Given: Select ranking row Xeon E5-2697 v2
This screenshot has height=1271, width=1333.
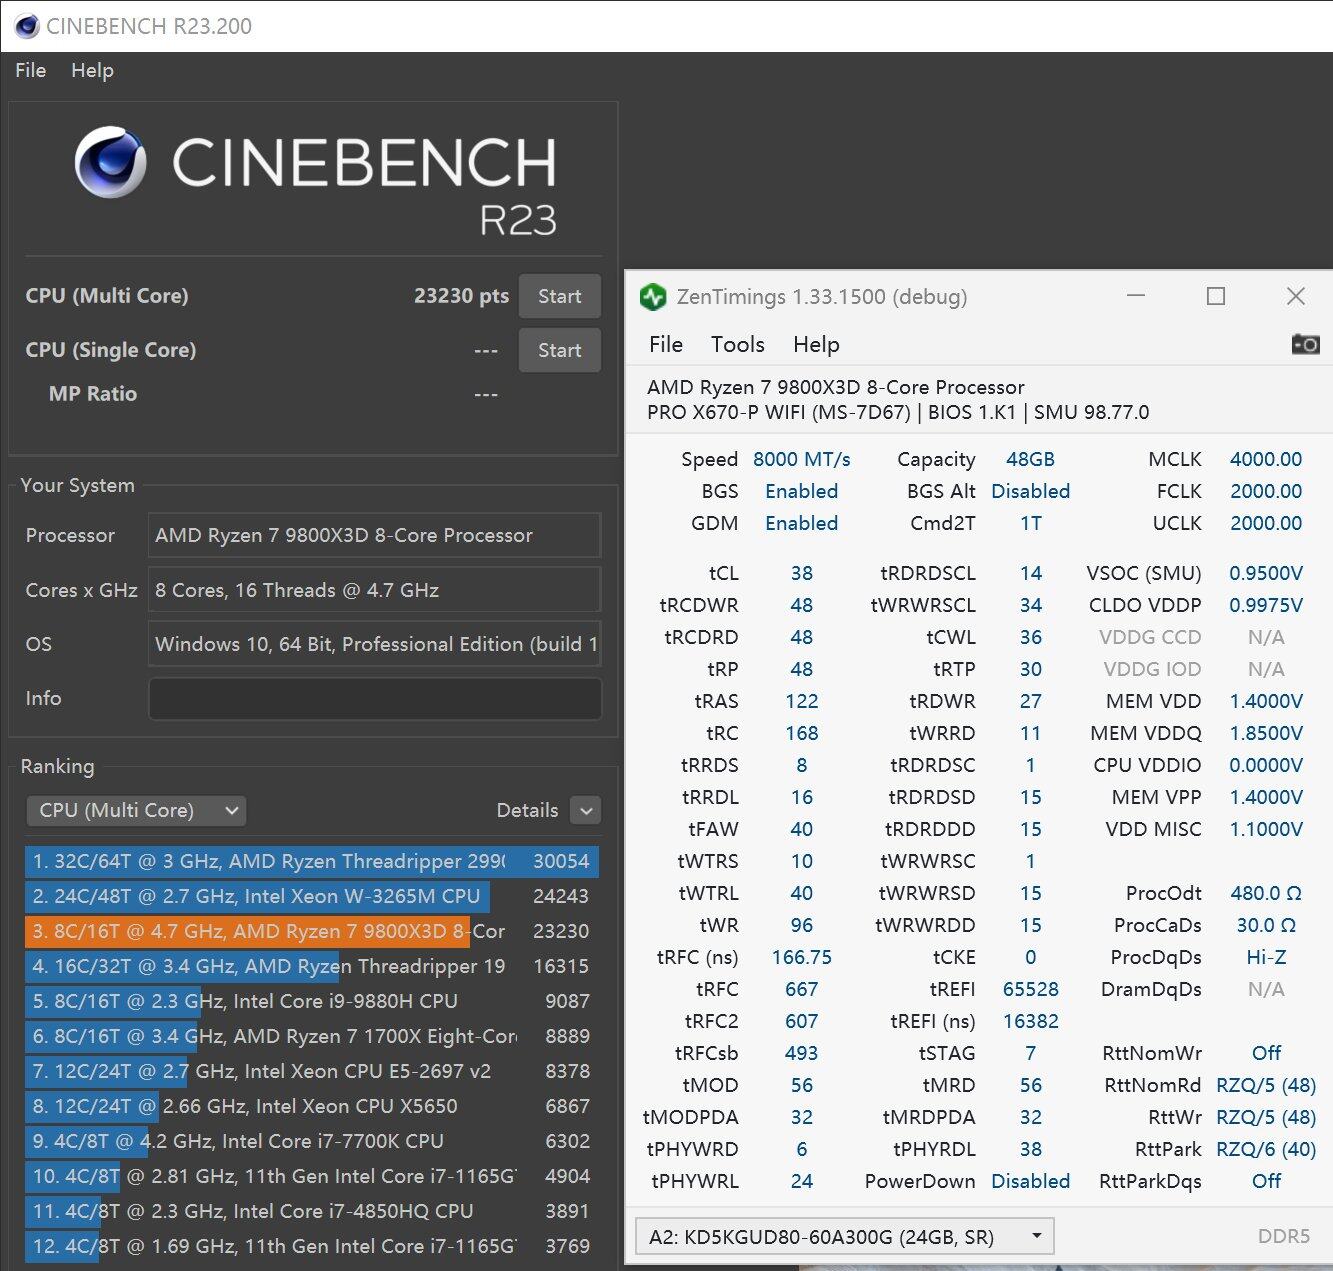Looking at the screenshot, I should pyautogui.click(x=311, y=1071).
